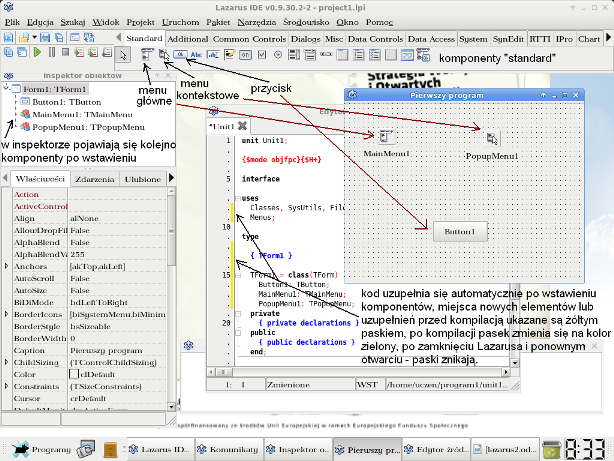Open the Projekt menu

(x=141, y=22)
